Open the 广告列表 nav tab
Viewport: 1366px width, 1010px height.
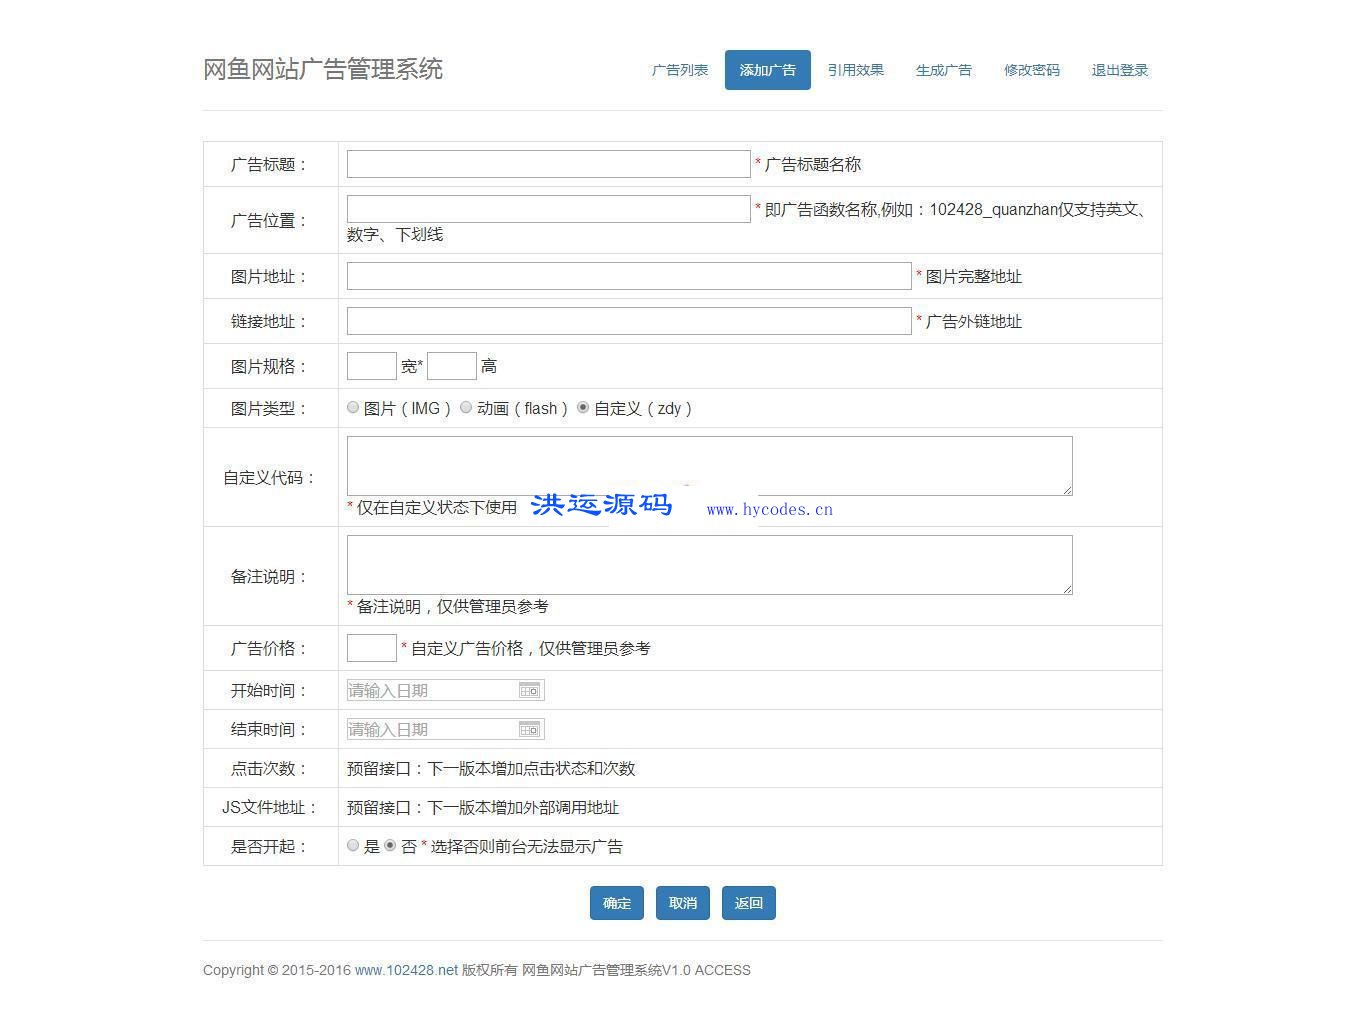coord(680,70)
